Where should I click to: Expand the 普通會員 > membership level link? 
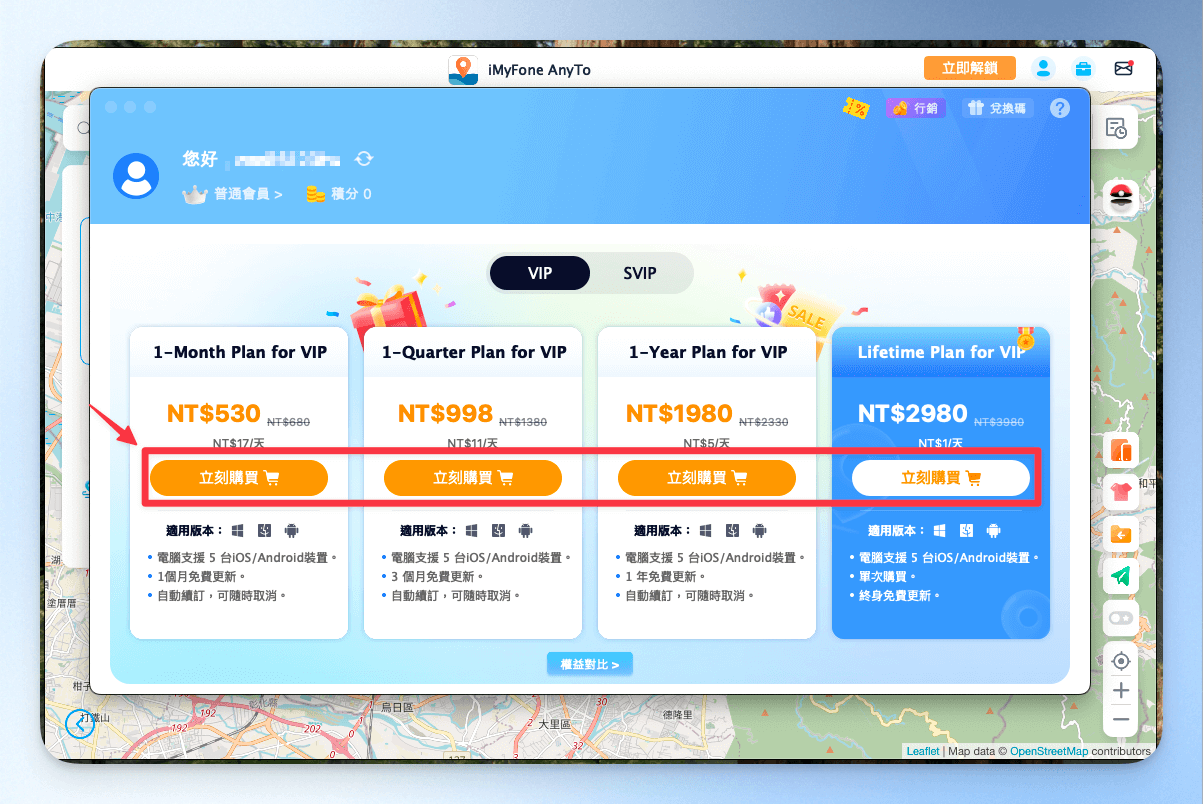coord(232,194)
